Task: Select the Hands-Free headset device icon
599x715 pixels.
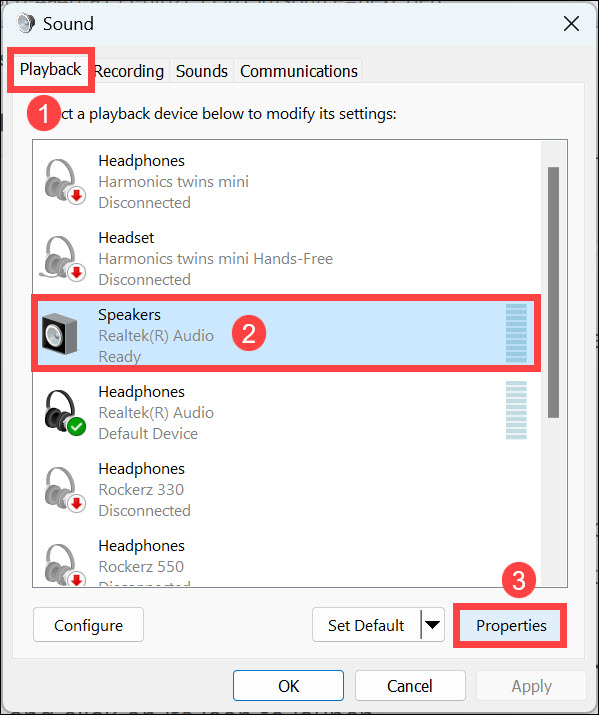Action: click(63, 259)
